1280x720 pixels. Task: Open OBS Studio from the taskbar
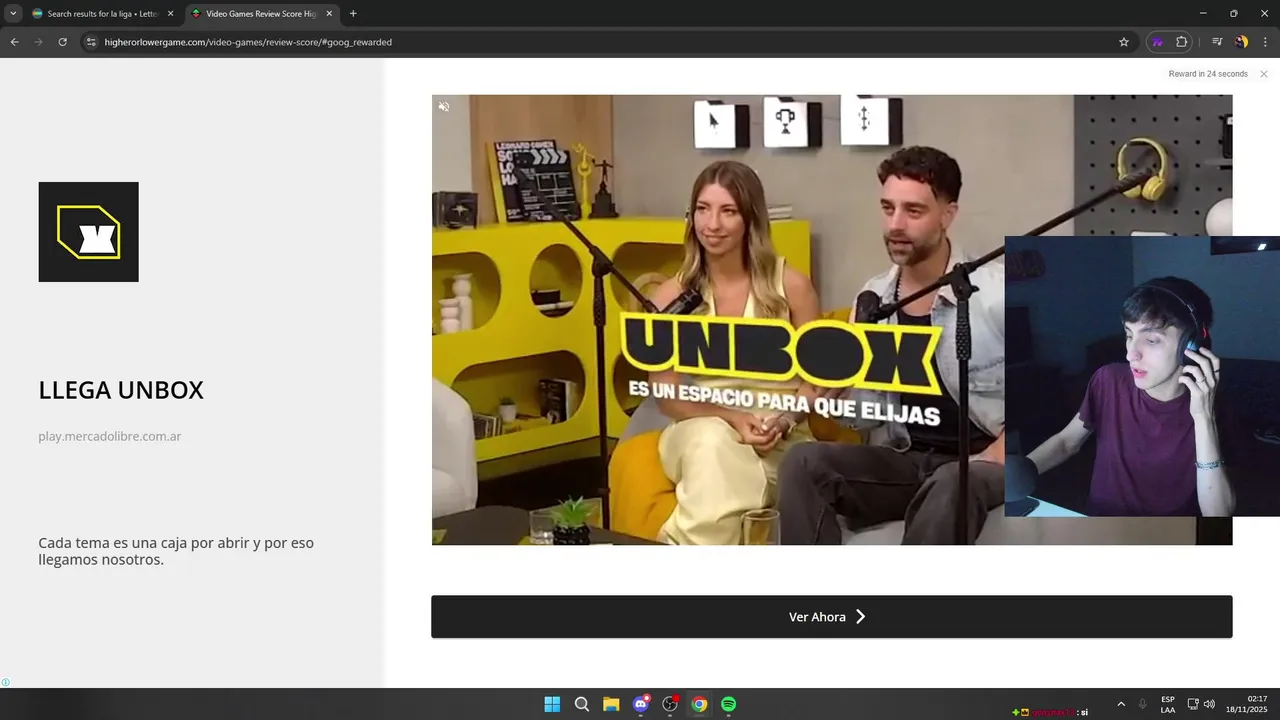(670, 704)
